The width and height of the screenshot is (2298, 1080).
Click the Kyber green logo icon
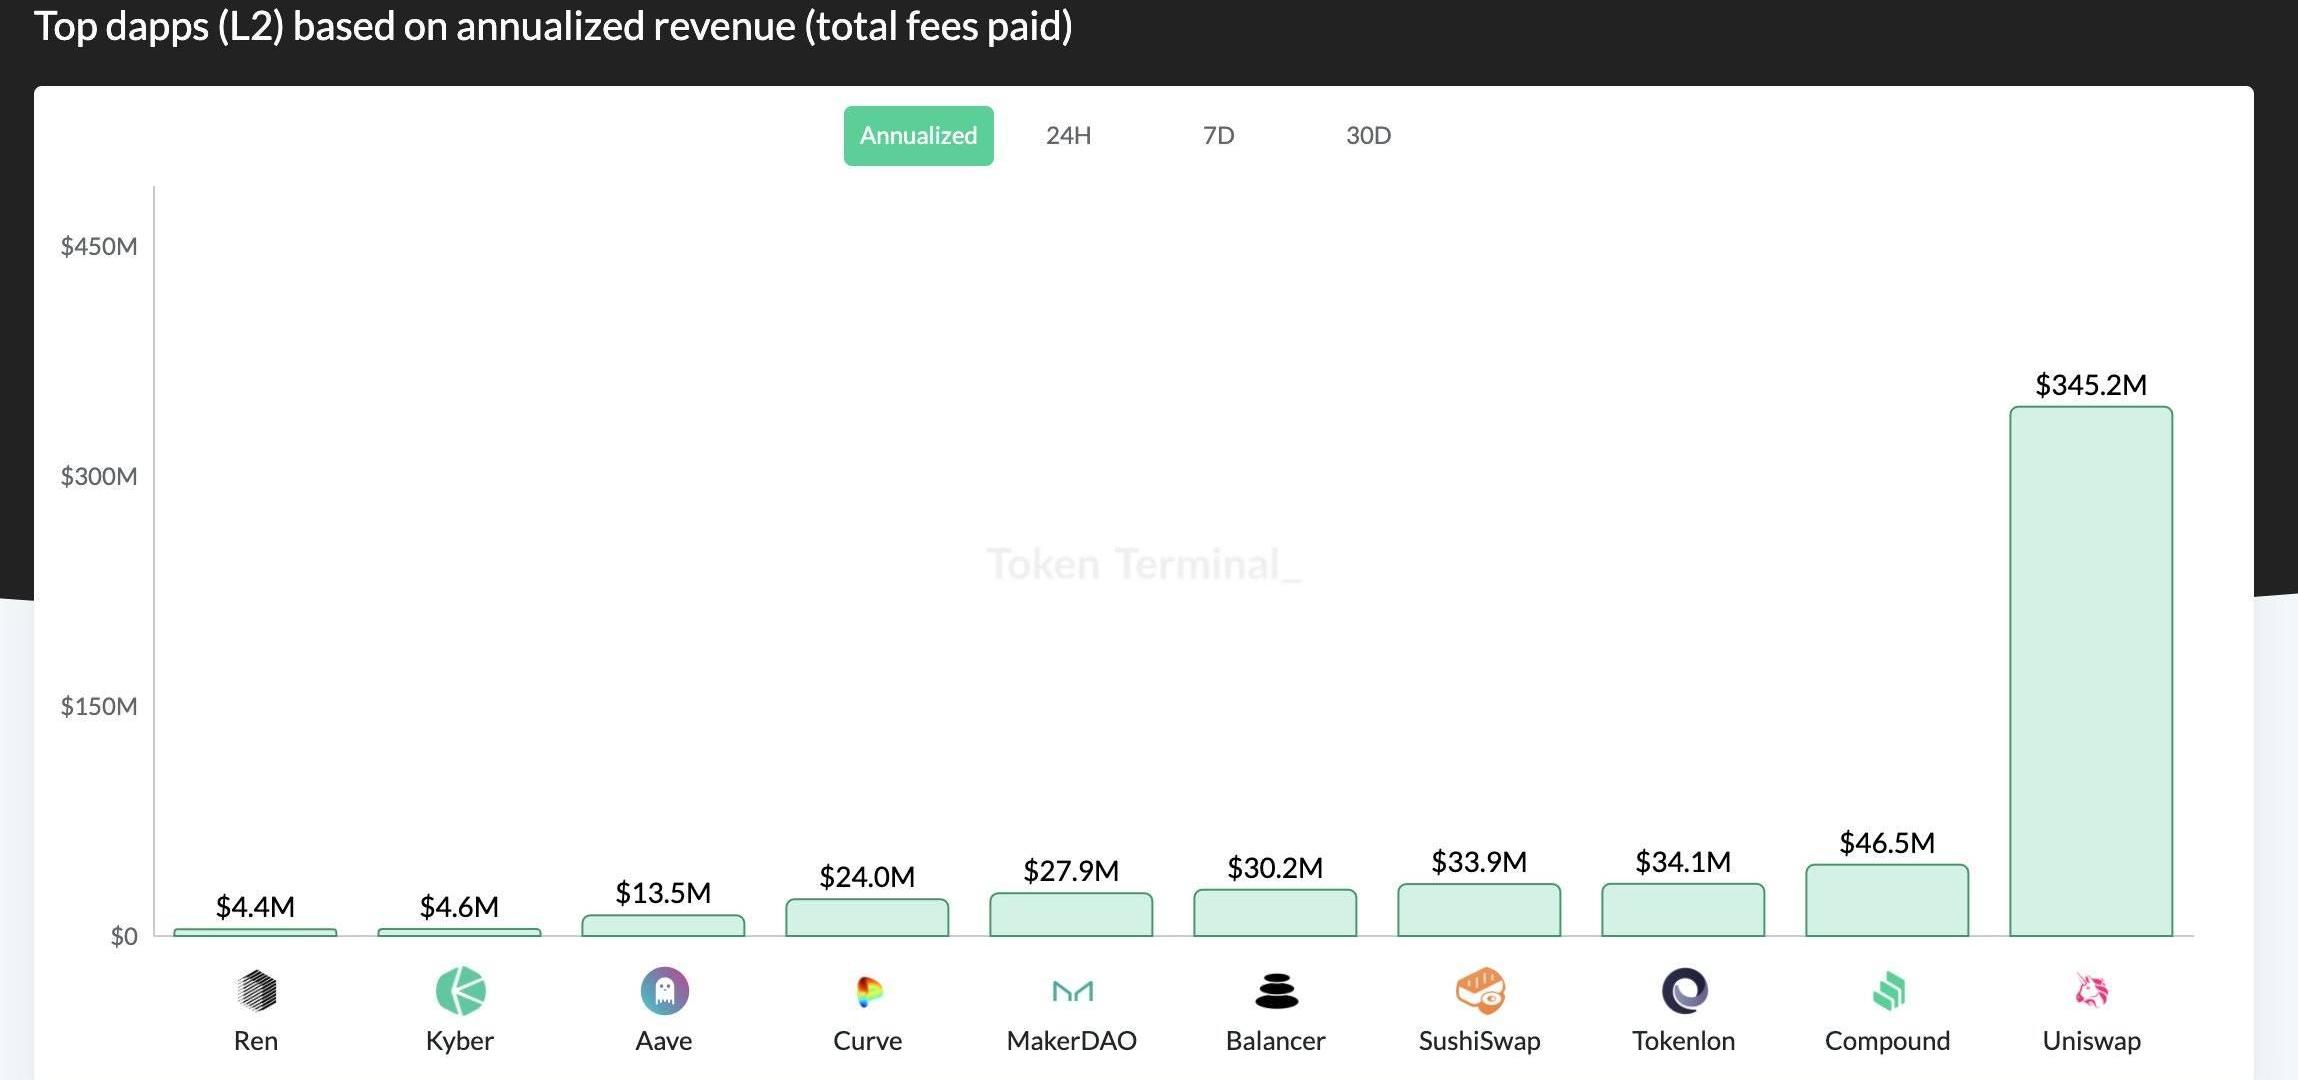point(460,991)
